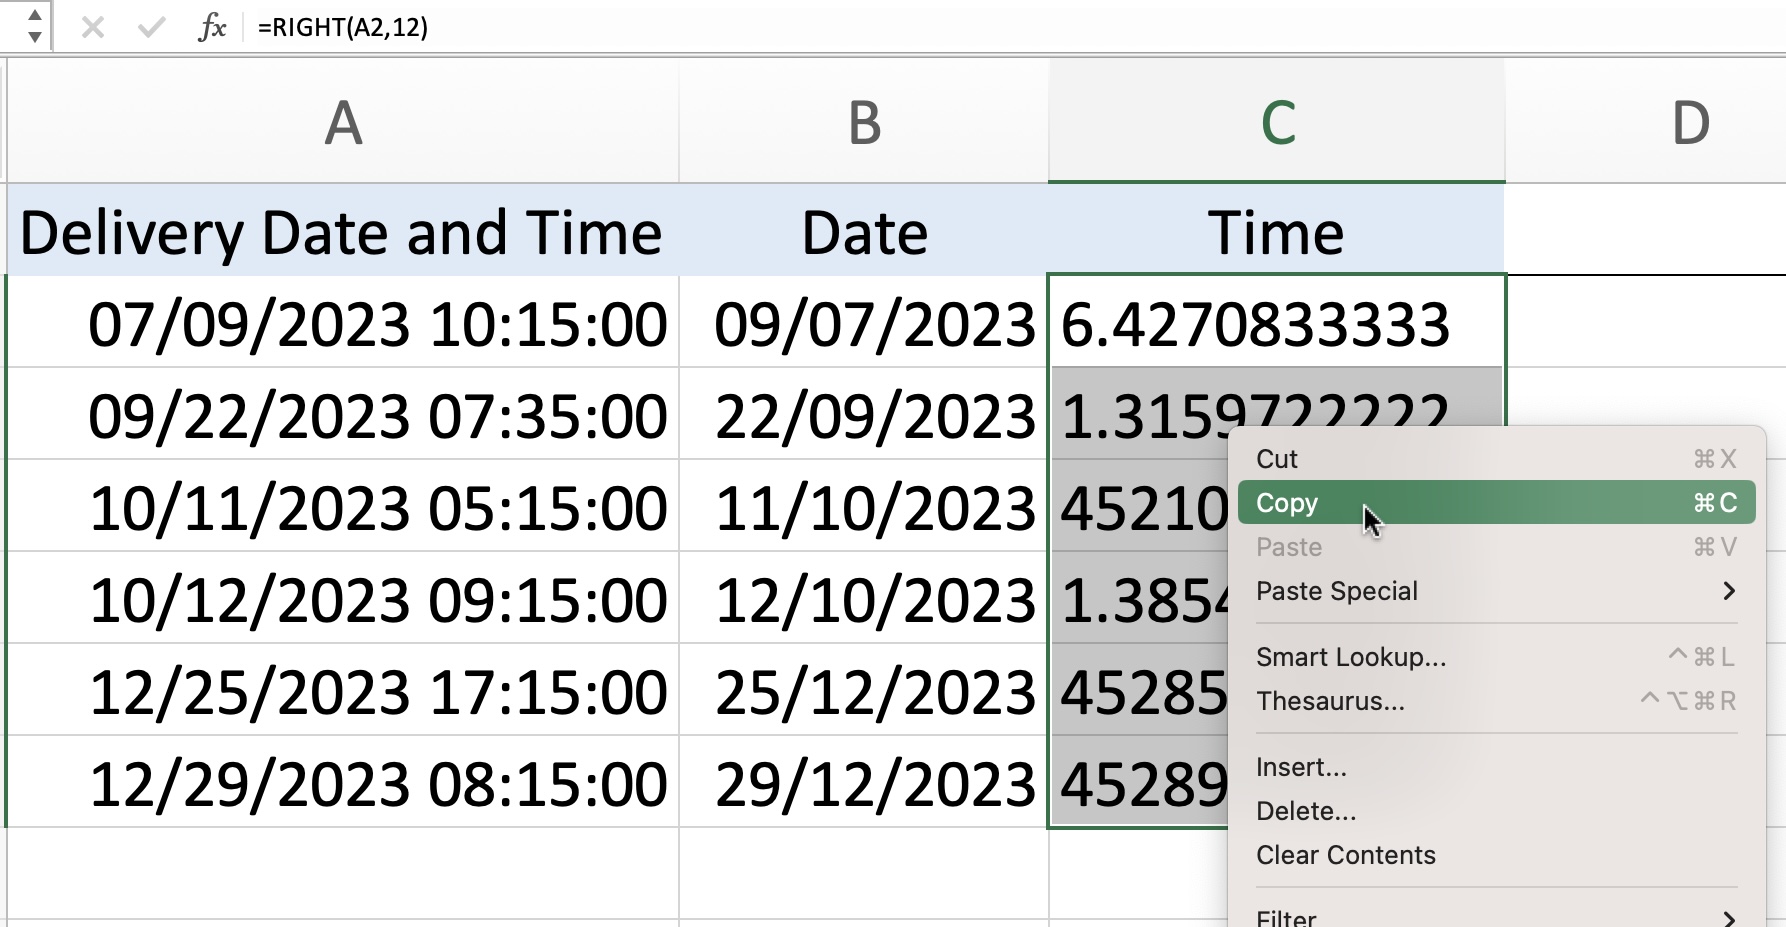Select Time cell starting with 45210

point(1140,507)
